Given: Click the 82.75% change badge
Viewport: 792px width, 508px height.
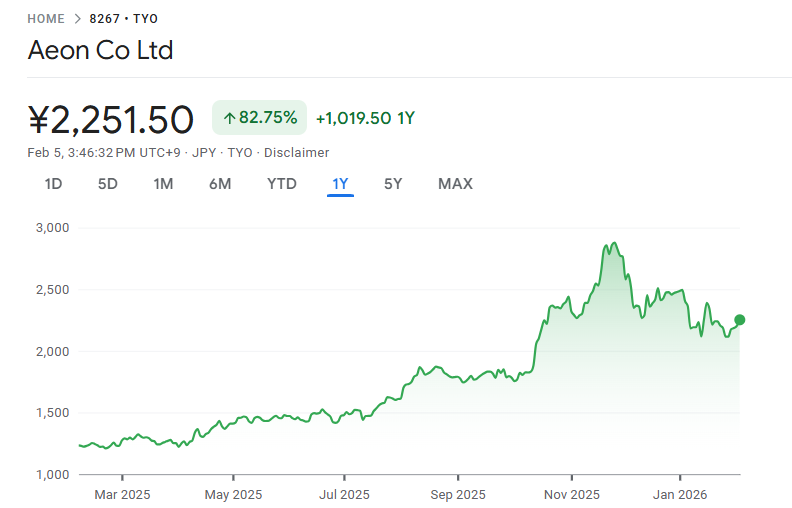Looking at the screenshot, I should [259, 118].
